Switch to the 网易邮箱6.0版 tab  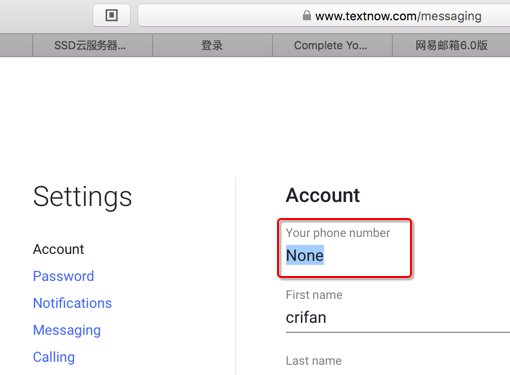tap(451, 45)
